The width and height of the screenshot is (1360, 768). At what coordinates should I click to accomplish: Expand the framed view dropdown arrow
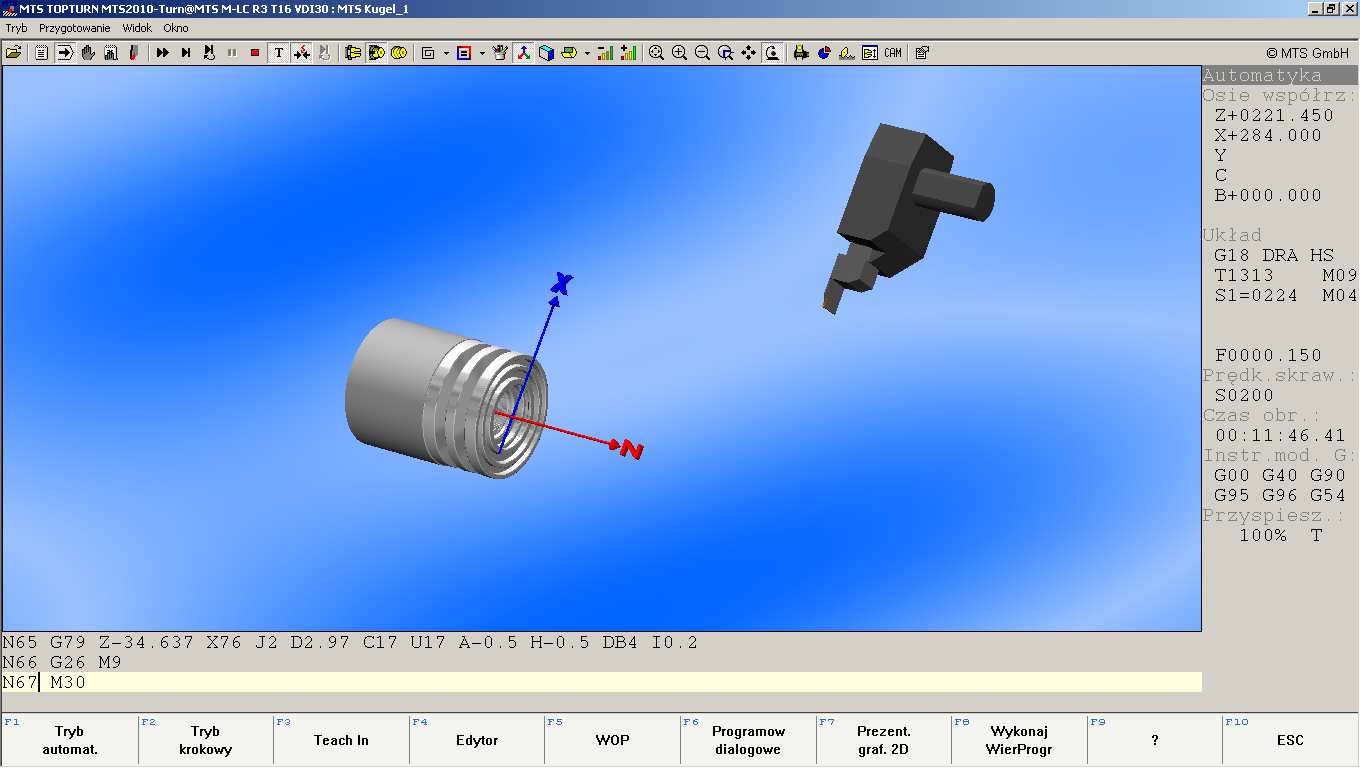click(x=482, y=53)
